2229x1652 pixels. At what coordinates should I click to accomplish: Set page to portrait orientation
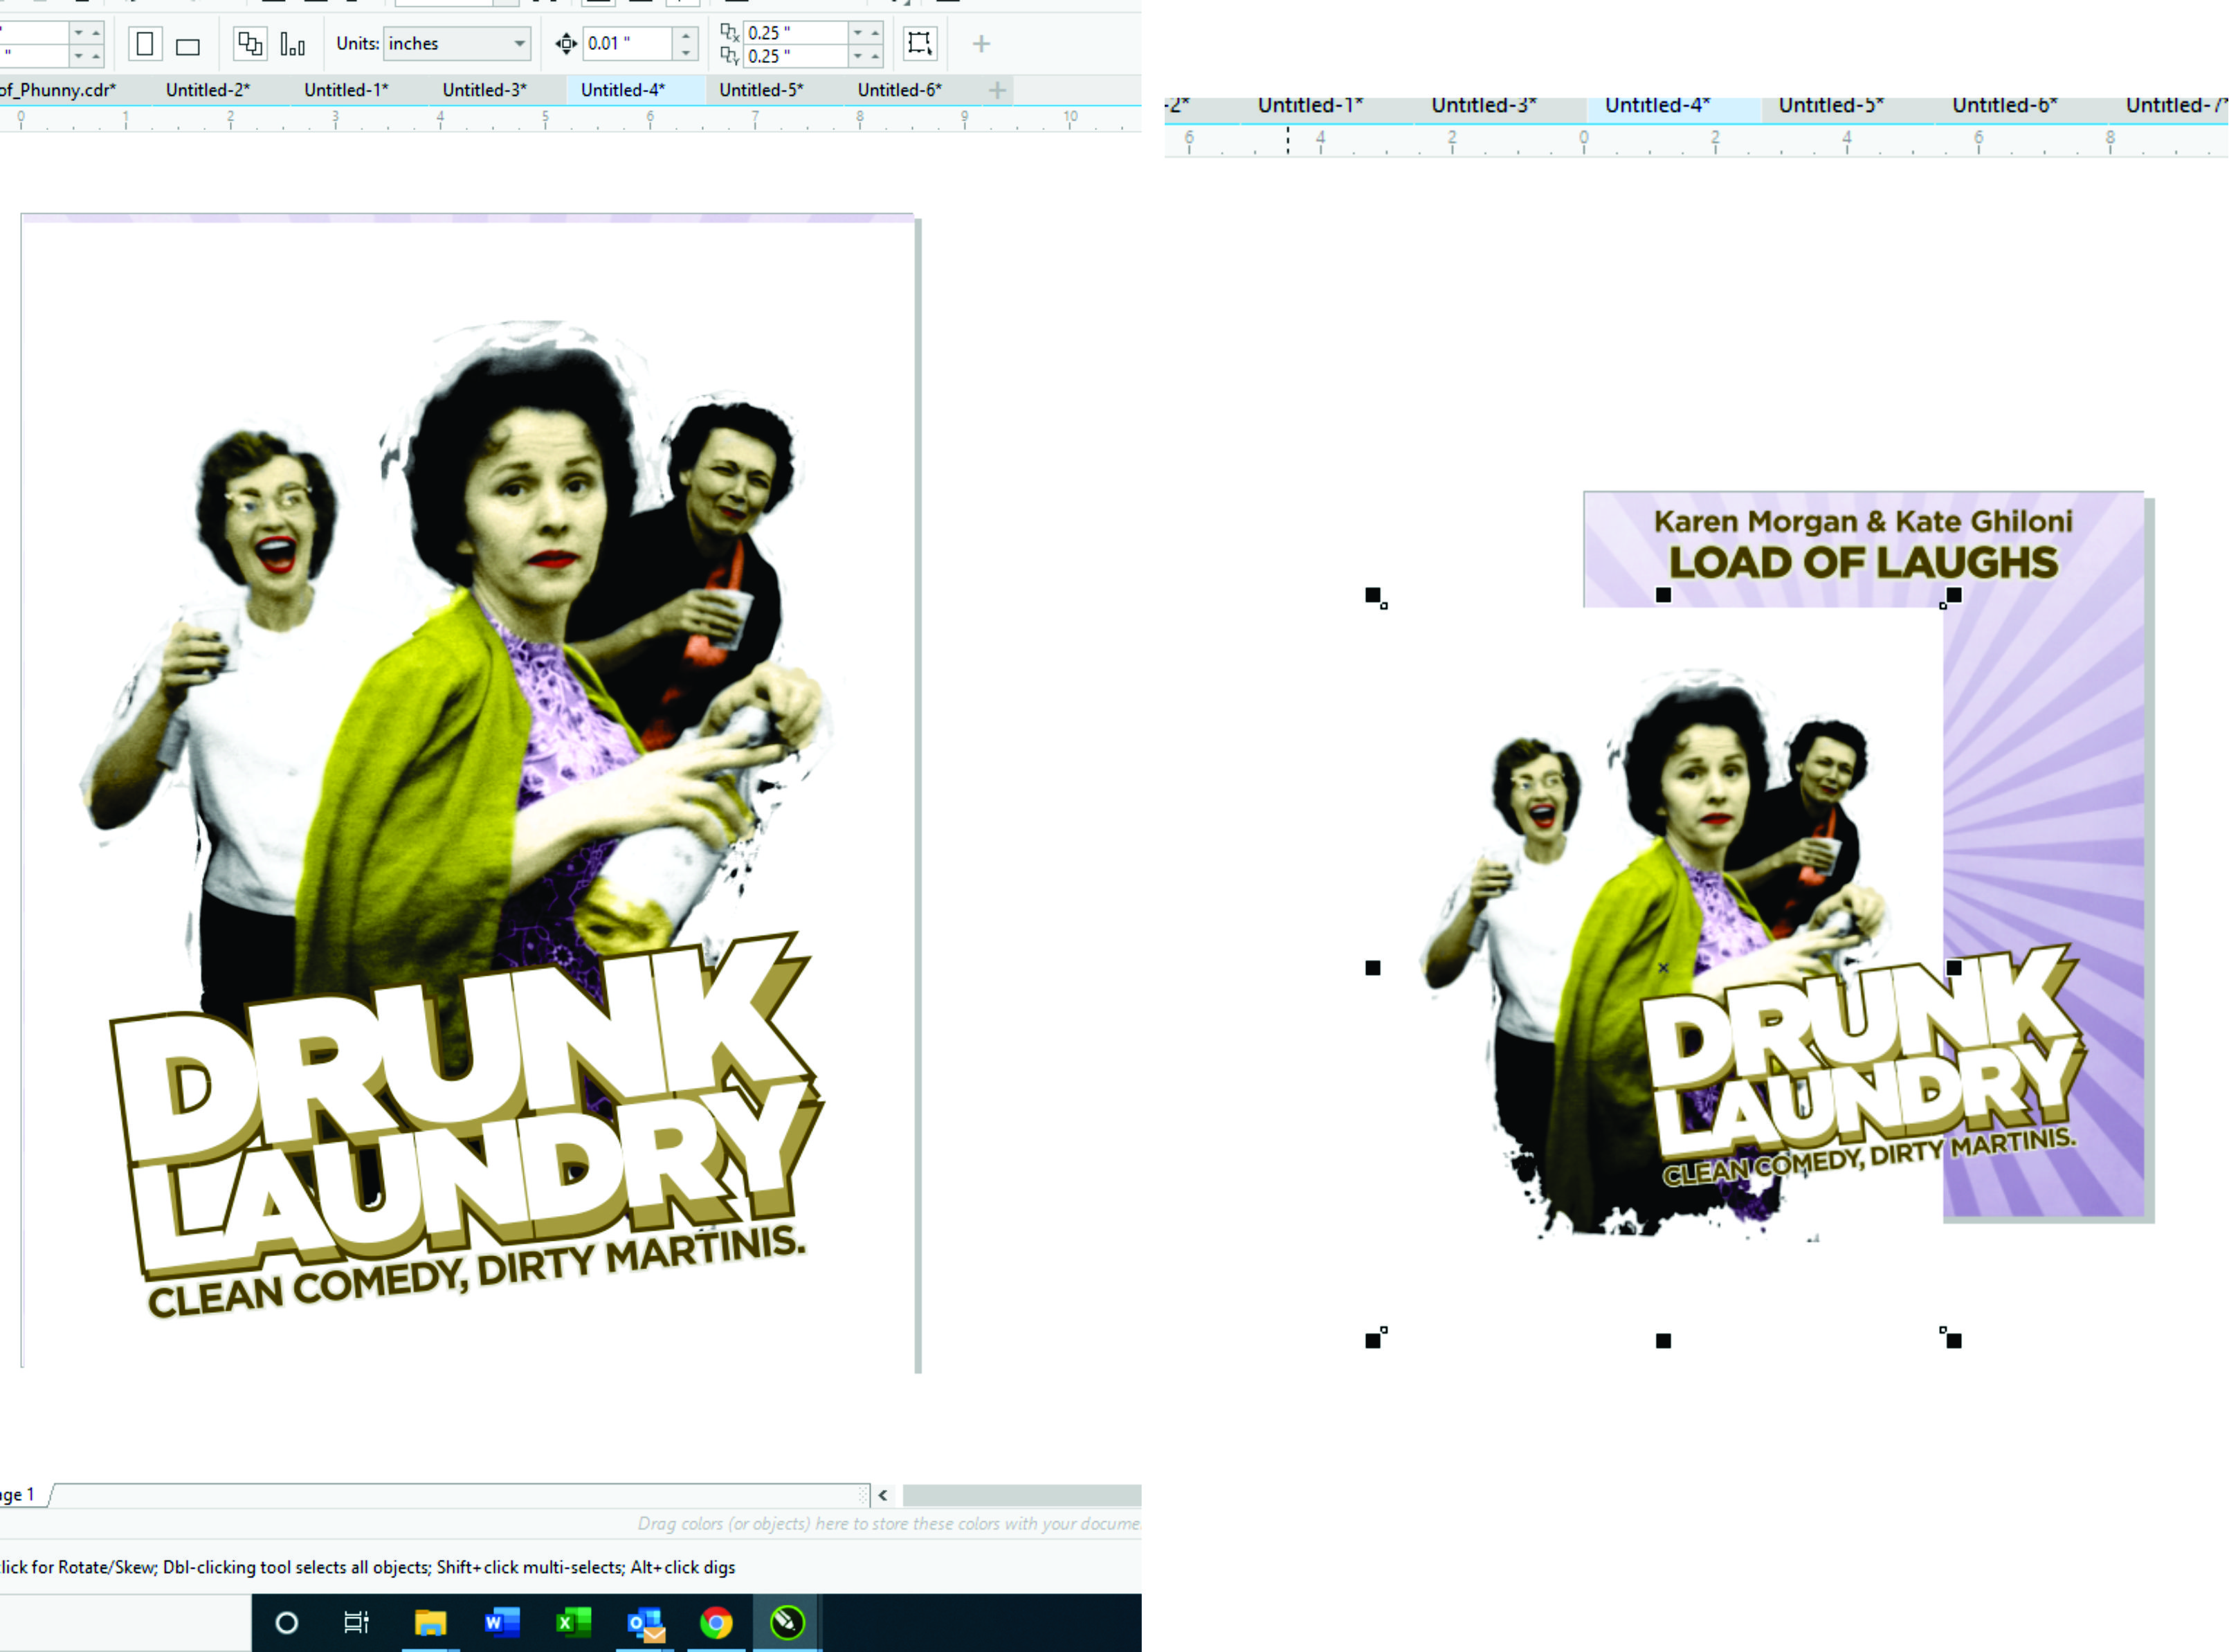click(x=145, y=44)
